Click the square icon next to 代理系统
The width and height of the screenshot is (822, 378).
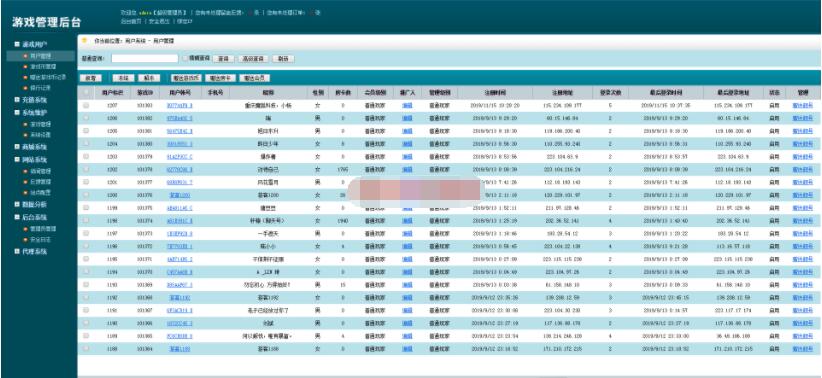pos(17,252)
